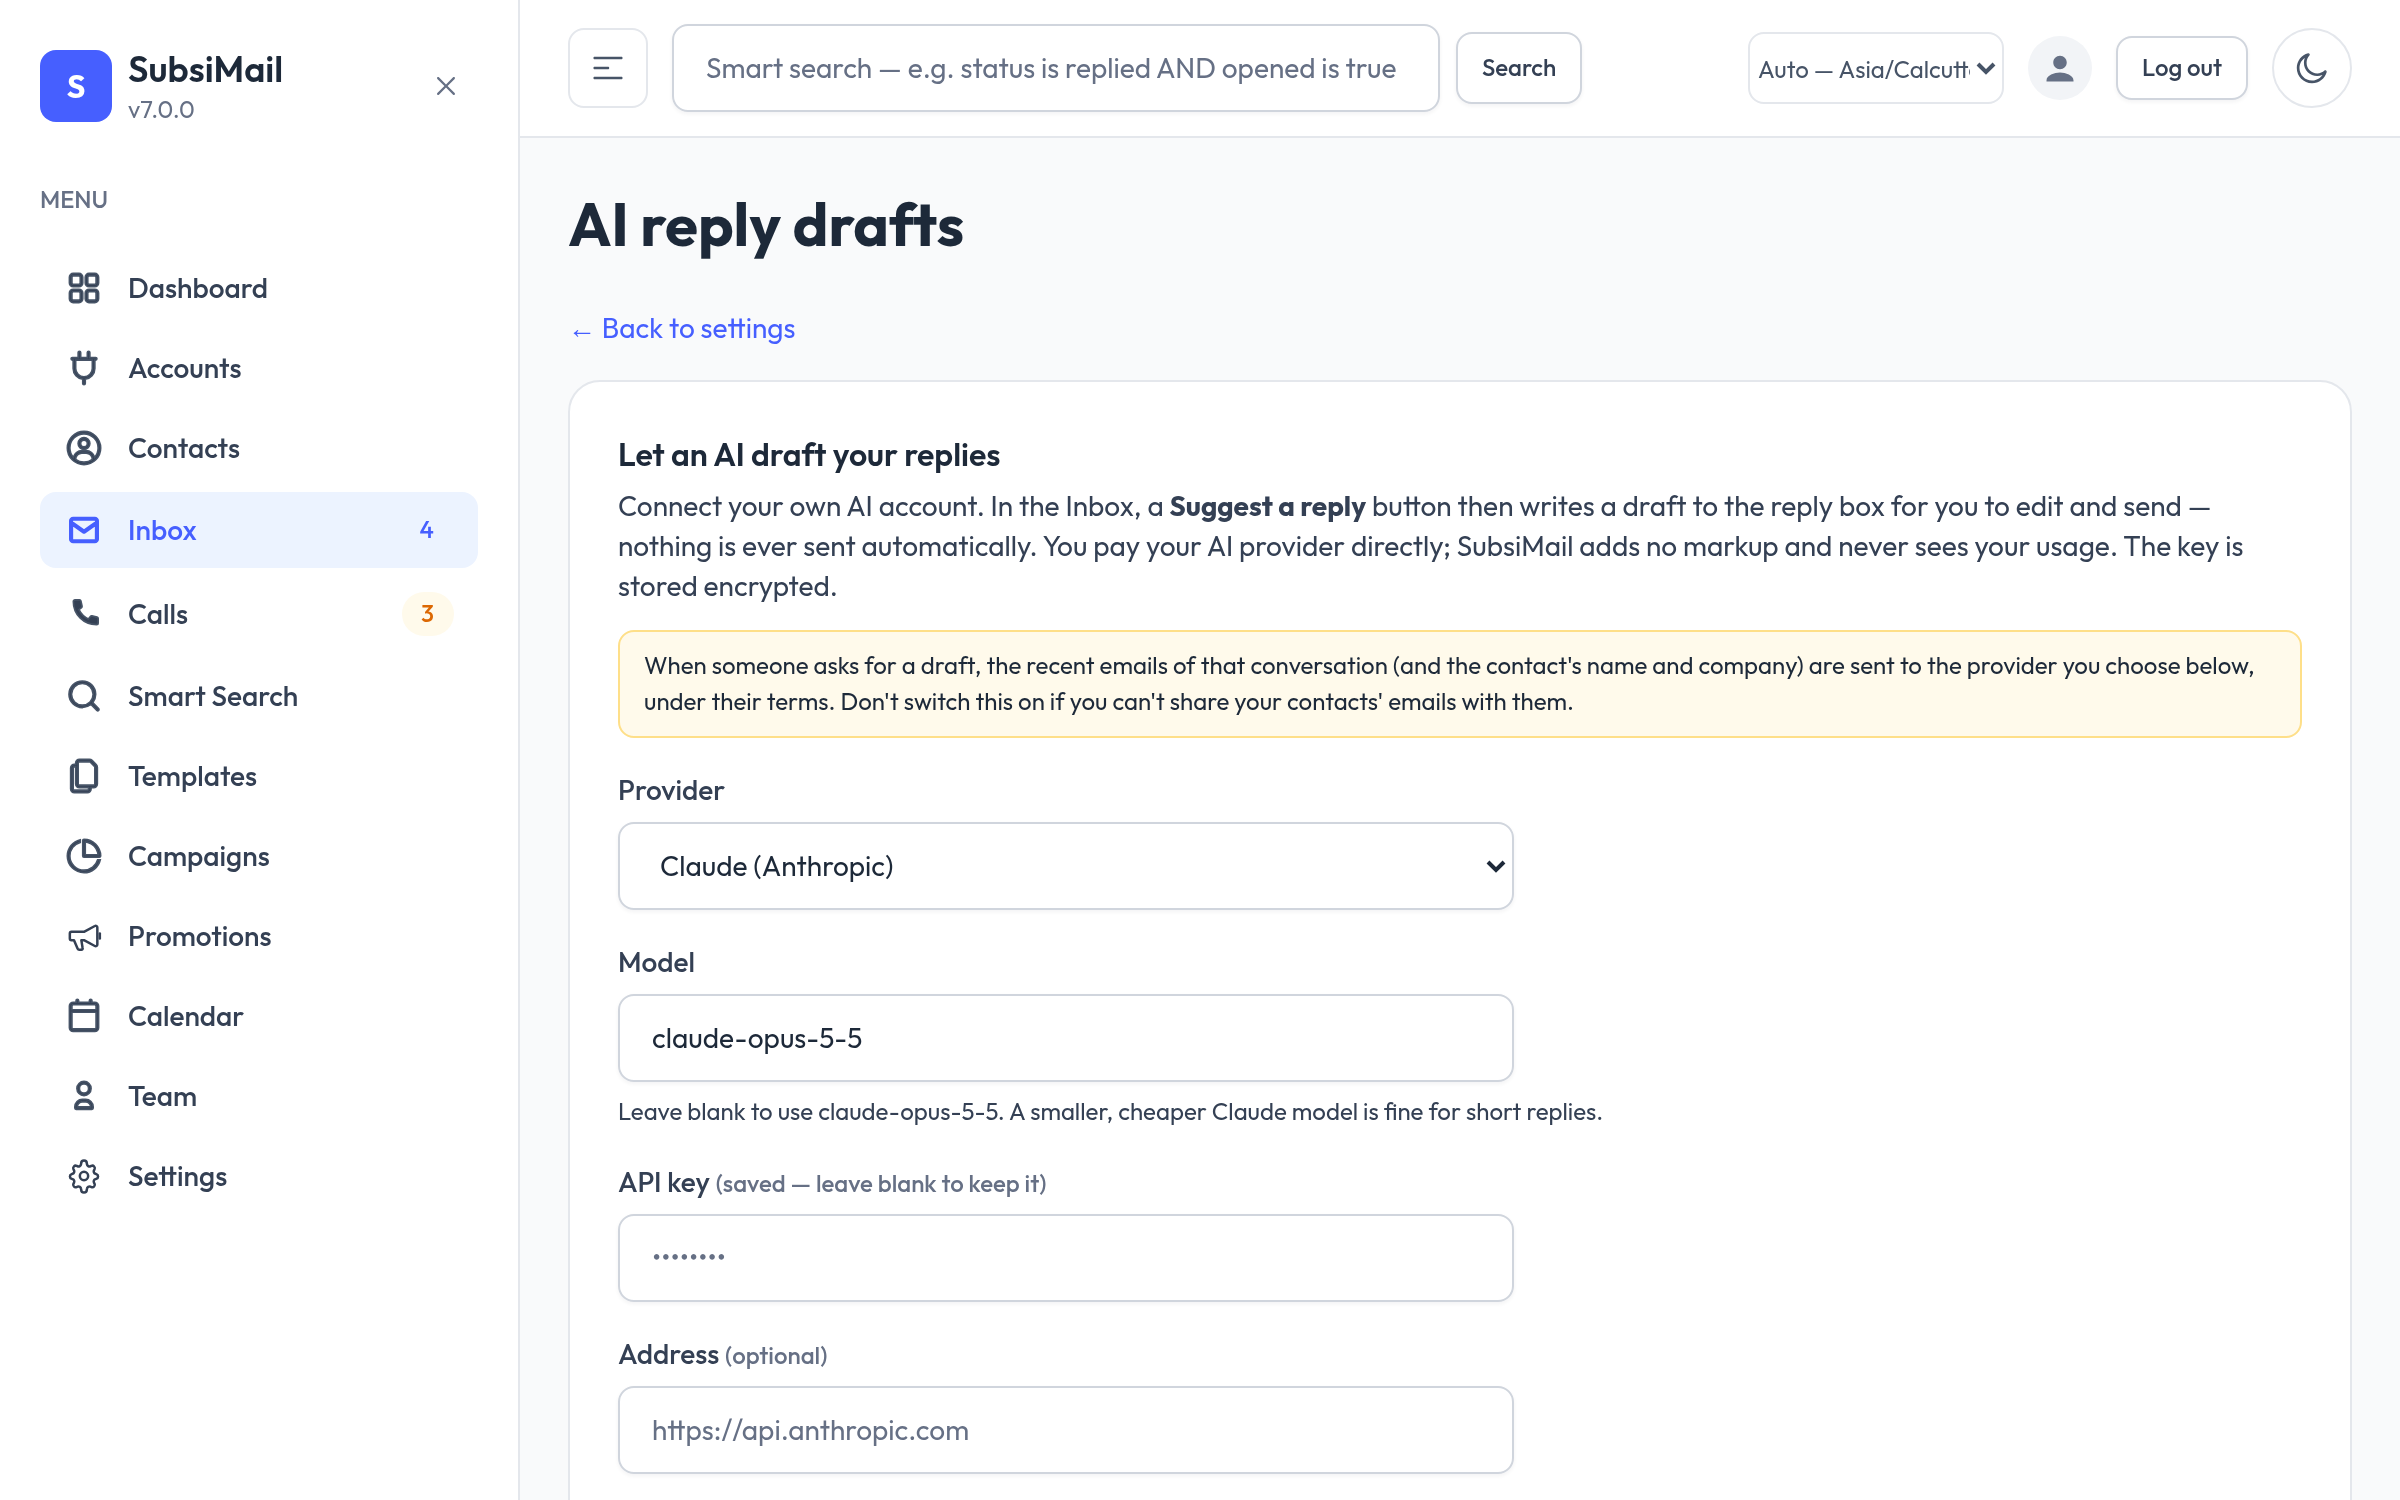This screenshot has width=2400, height=1500.
Task: Click the Calls count badge 3
Action: pos(427,613)
